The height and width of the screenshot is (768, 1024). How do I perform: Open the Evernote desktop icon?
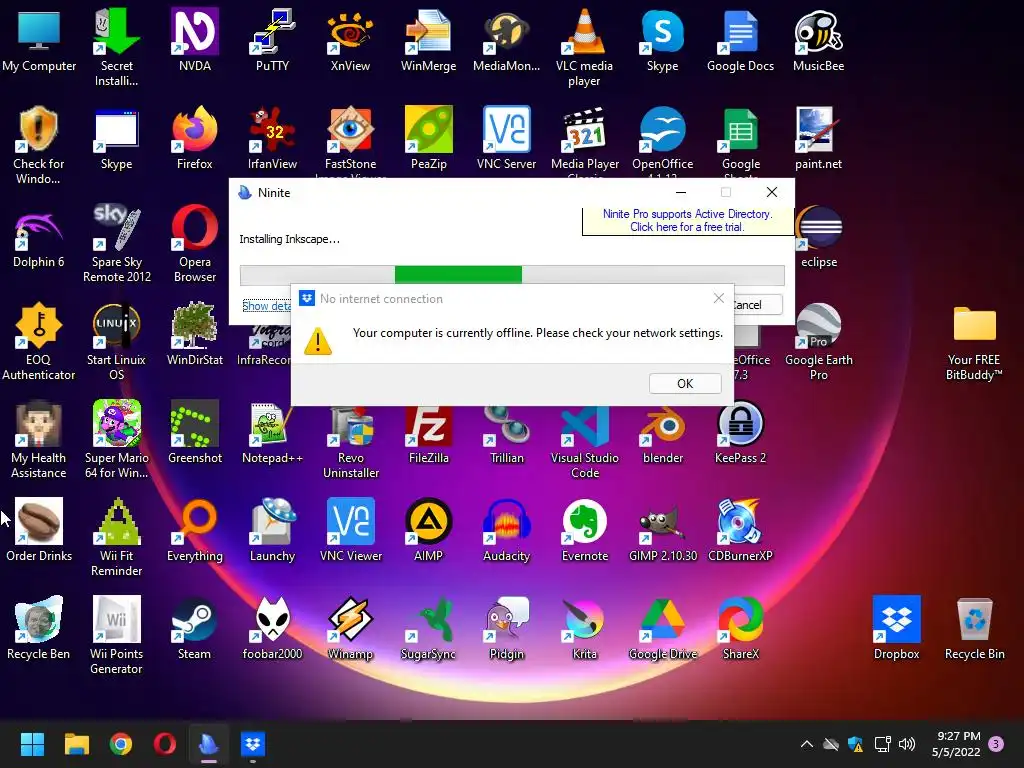(584, 530)
